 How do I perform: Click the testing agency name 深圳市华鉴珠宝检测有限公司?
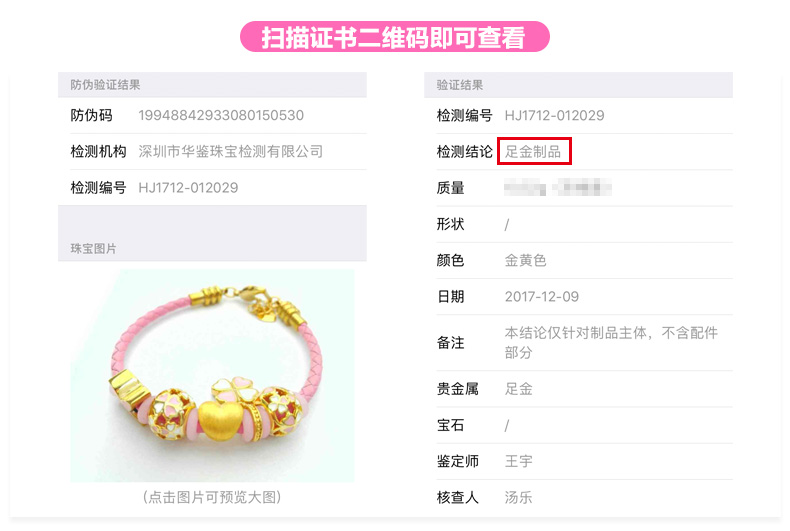coord(231,152)
